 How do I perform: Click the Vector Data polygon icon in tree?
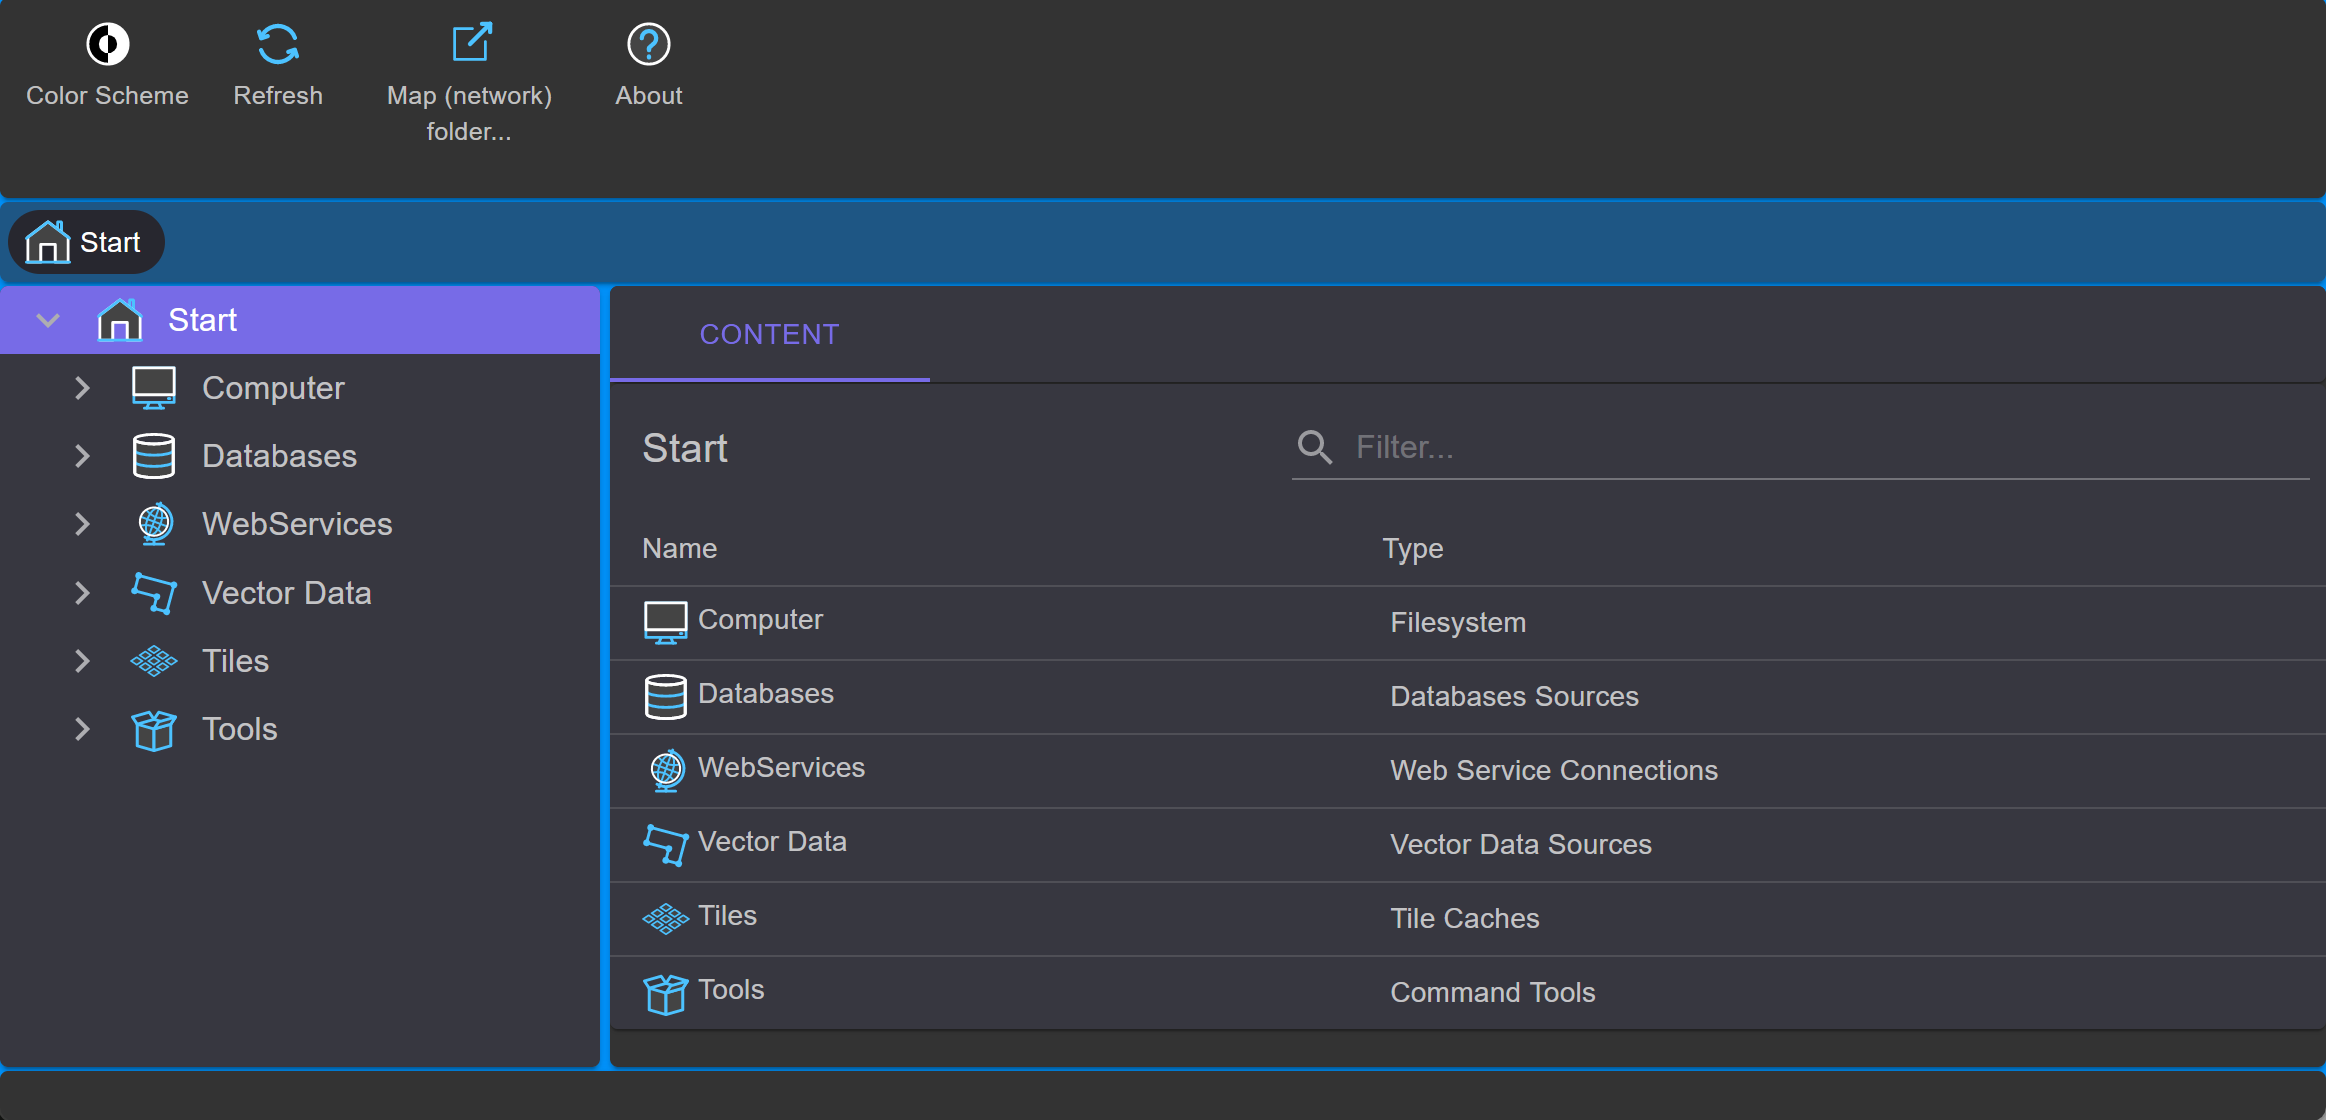coord(154,593)
